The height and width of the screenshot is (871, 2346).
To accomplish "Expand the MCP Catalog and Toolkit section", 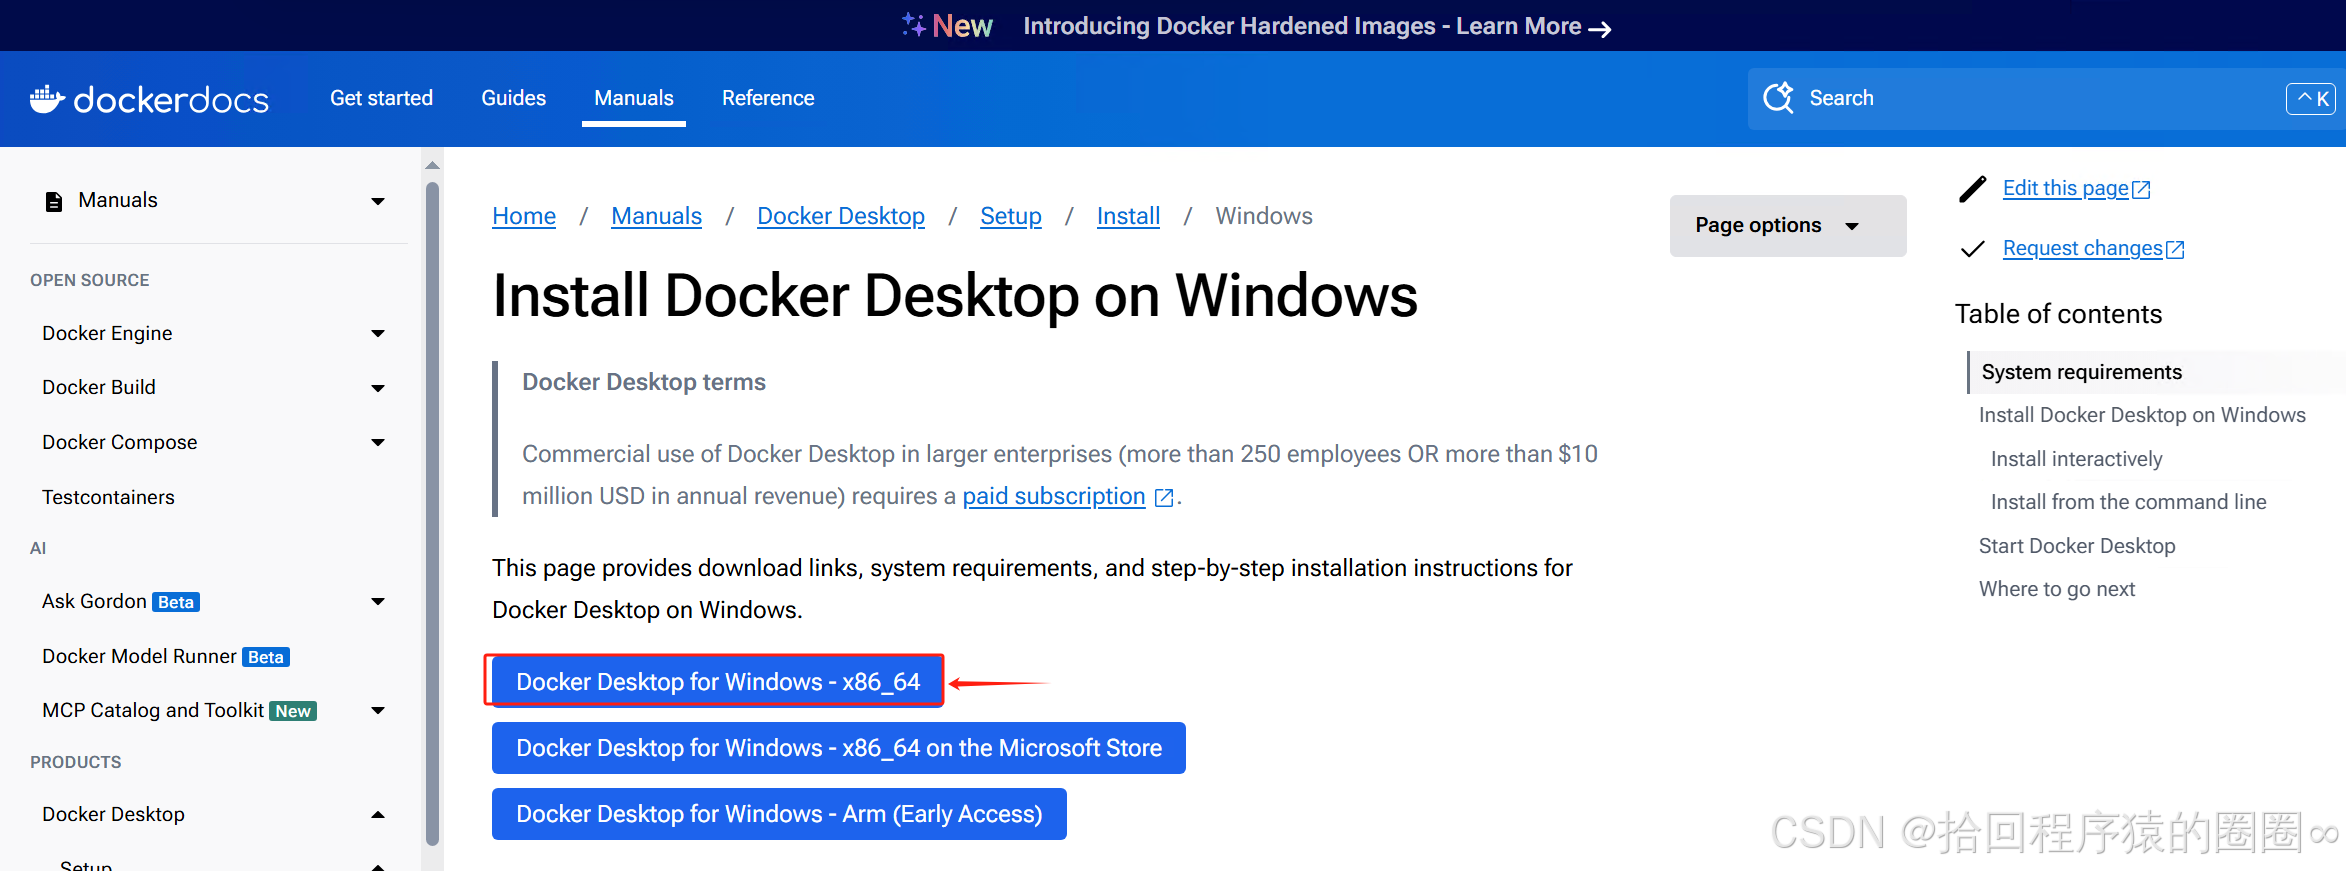I will click(378, 710).
